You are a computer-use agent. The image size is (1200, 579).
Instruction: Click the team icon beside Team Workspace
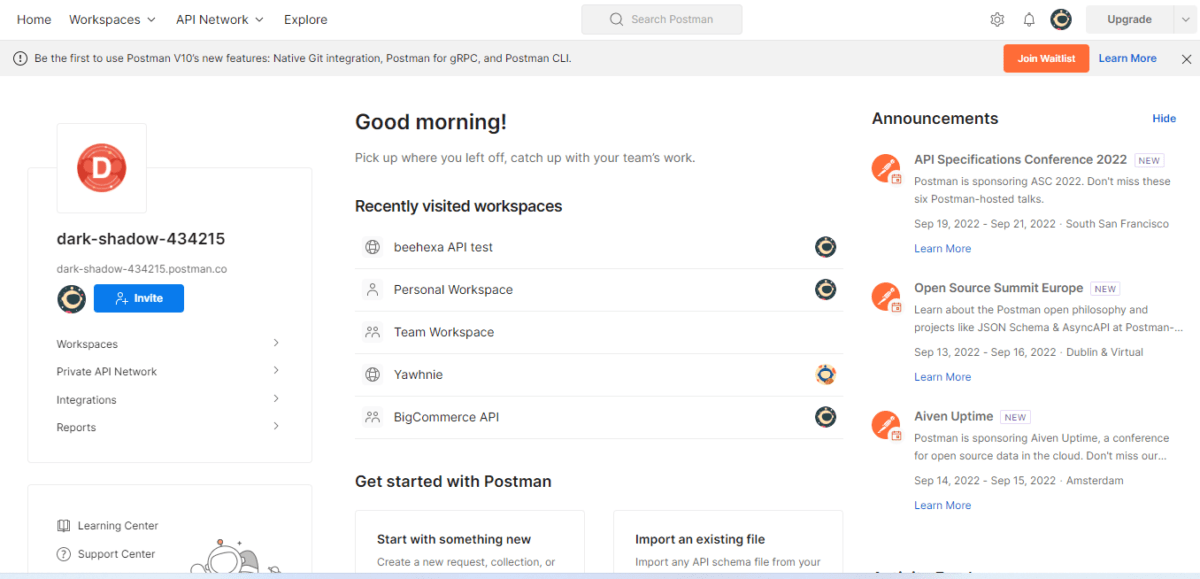coord(370,331)
